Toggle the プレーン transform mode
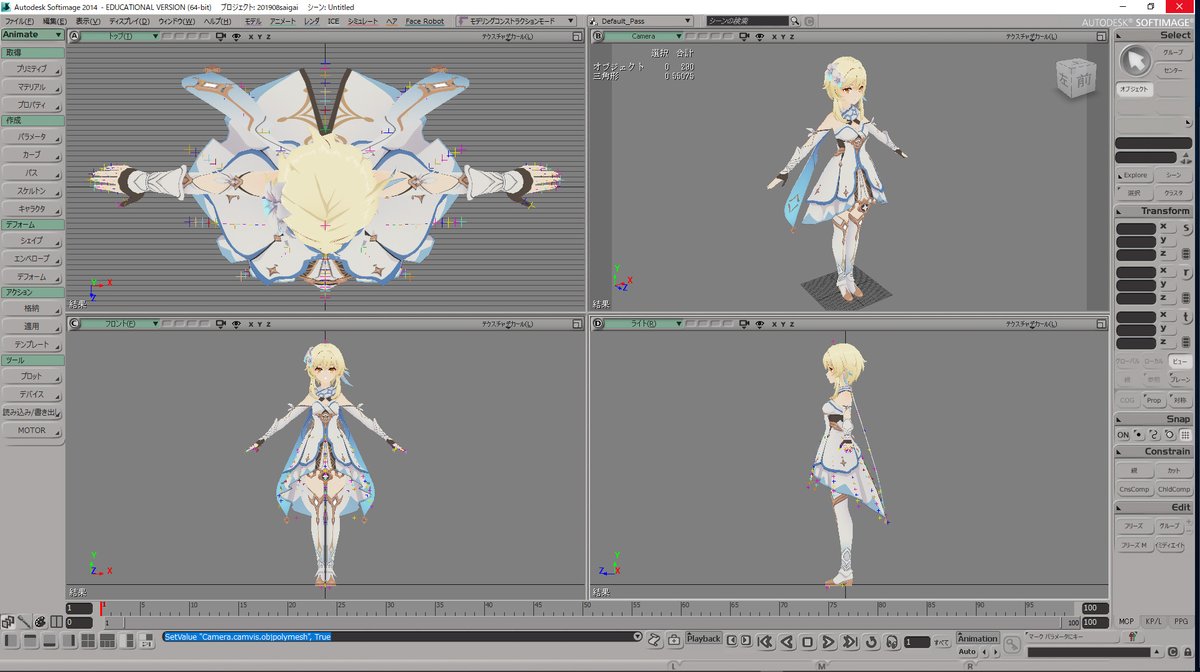 pos(1181,380)
